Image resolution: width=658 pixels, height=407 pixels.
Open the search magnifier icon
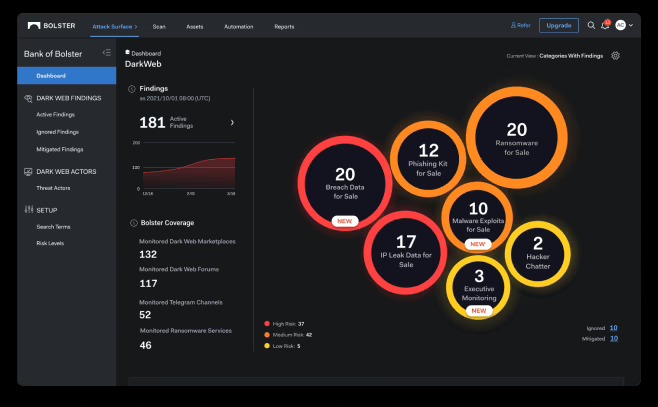coord(591,26)
